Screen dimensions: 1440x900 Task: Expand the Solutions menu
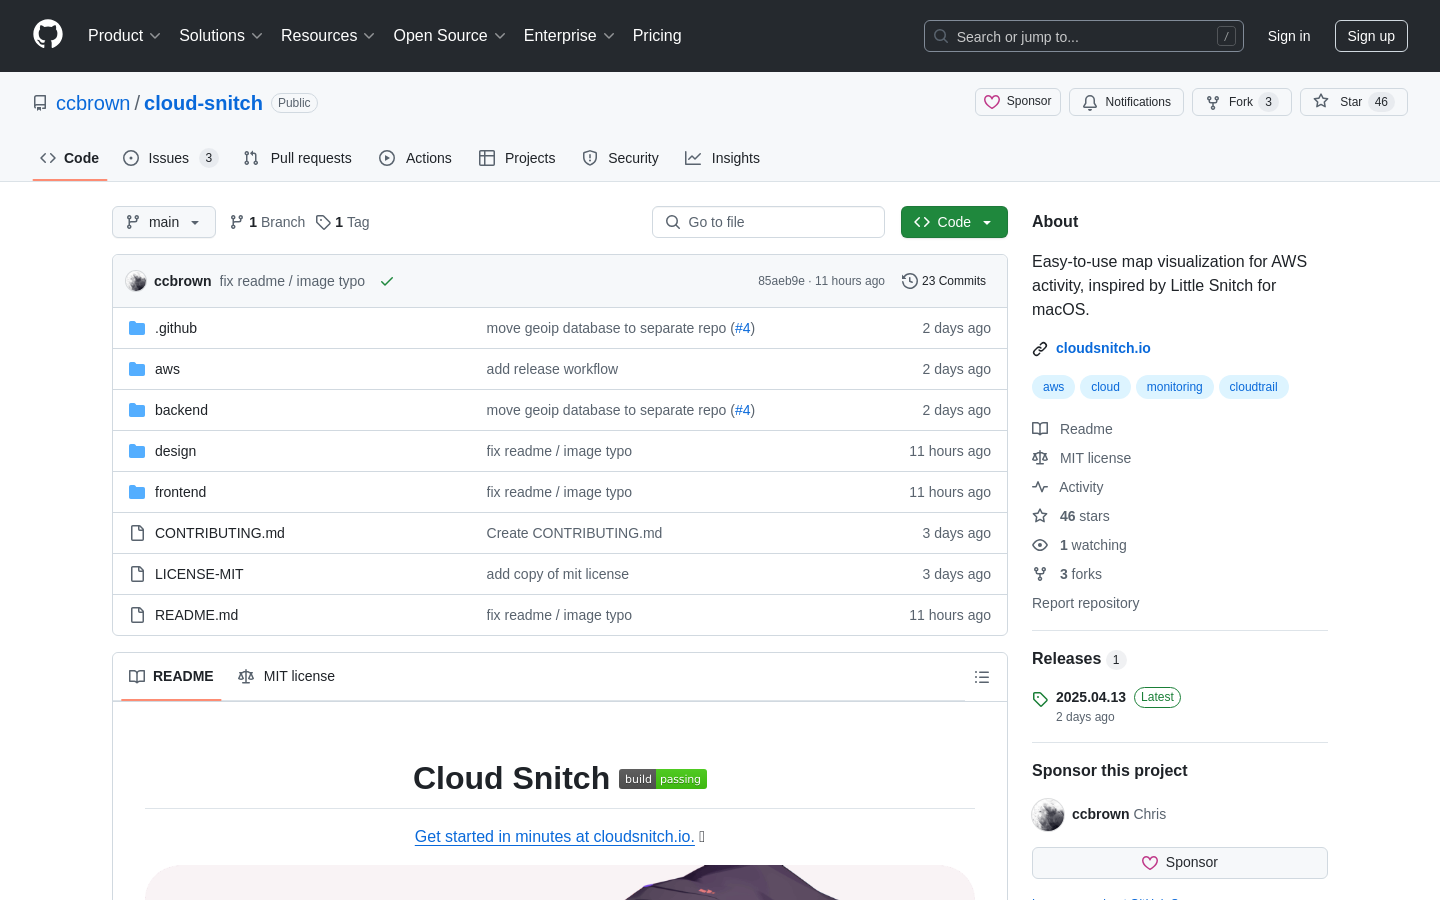[221, 35]
